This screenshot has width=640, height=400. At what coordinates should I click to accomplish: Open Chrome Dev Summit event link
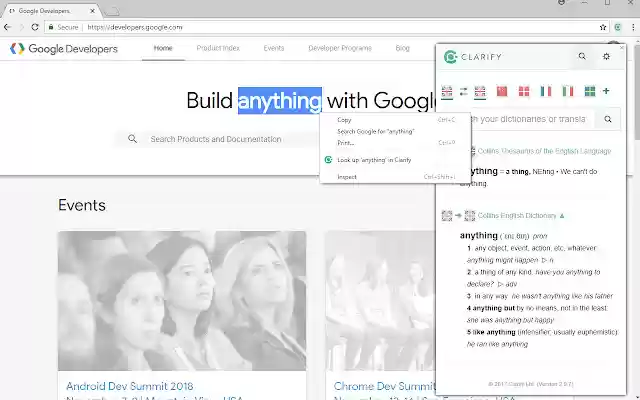[384, 386]
